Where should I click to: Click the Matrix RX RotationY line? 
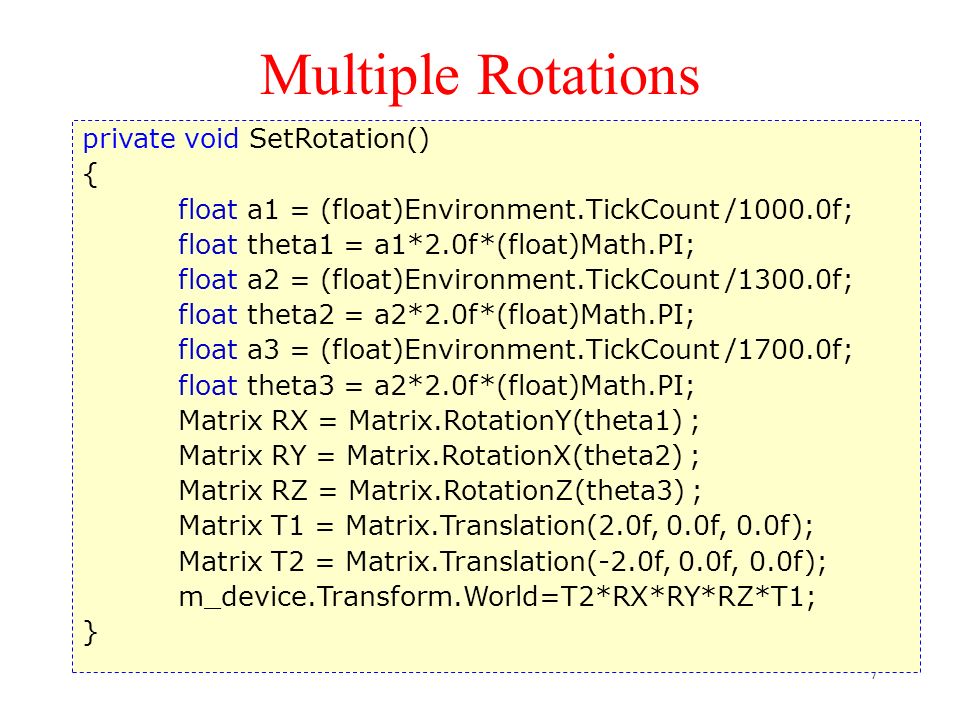pyautogui.click(x=439, y=421)
